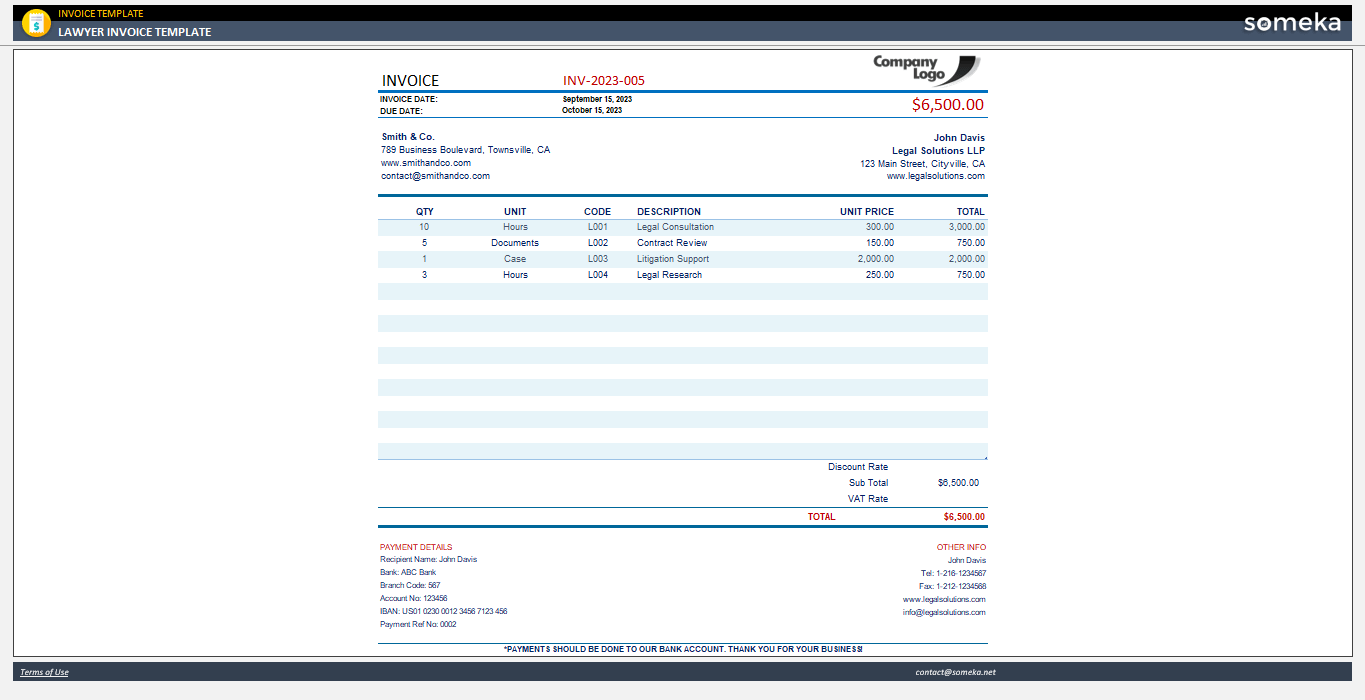Click the contact@someka.net email link
1365x700 pixels.
click(955, 672)
